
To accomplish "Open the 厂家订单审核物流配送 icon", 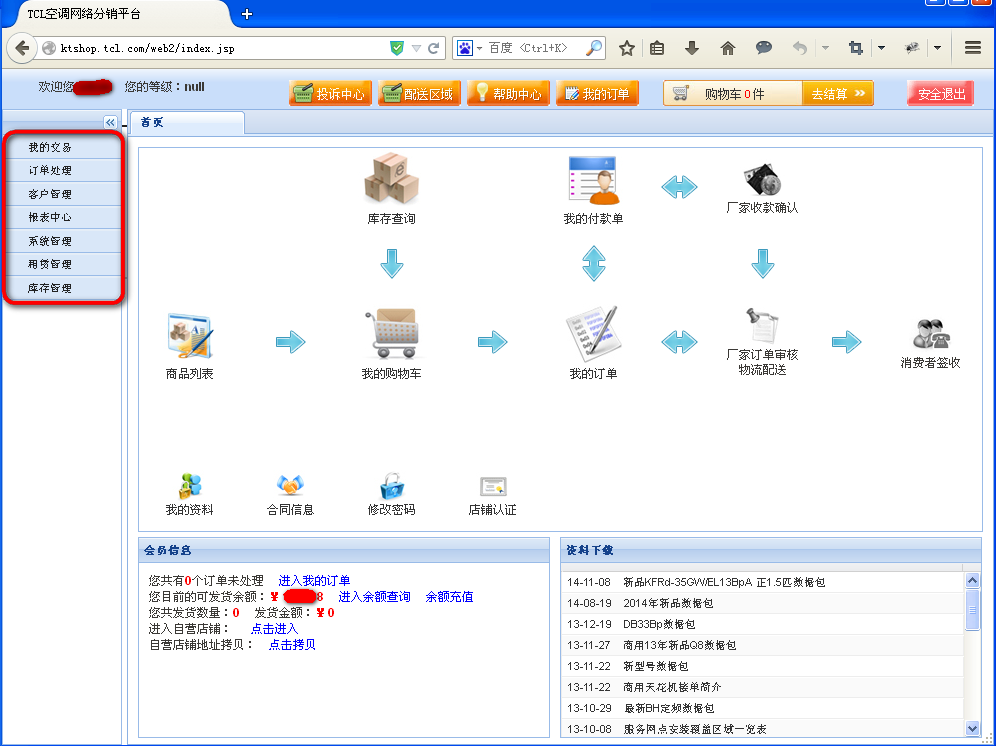I will coord(762,325).
